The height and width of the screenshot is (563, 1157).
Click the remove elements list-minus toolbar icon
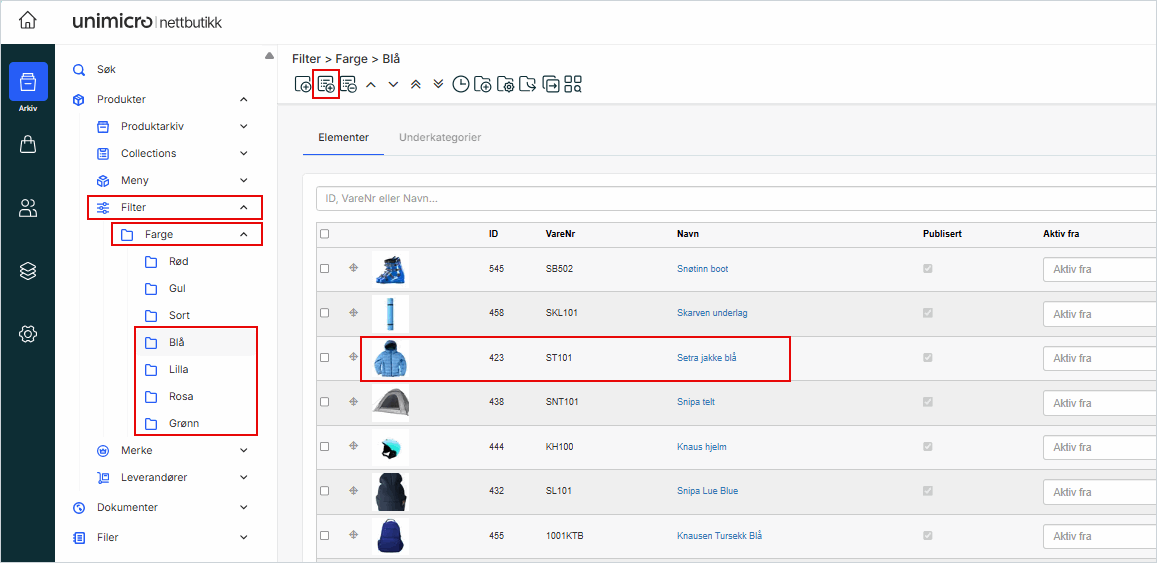click(348, 84)
